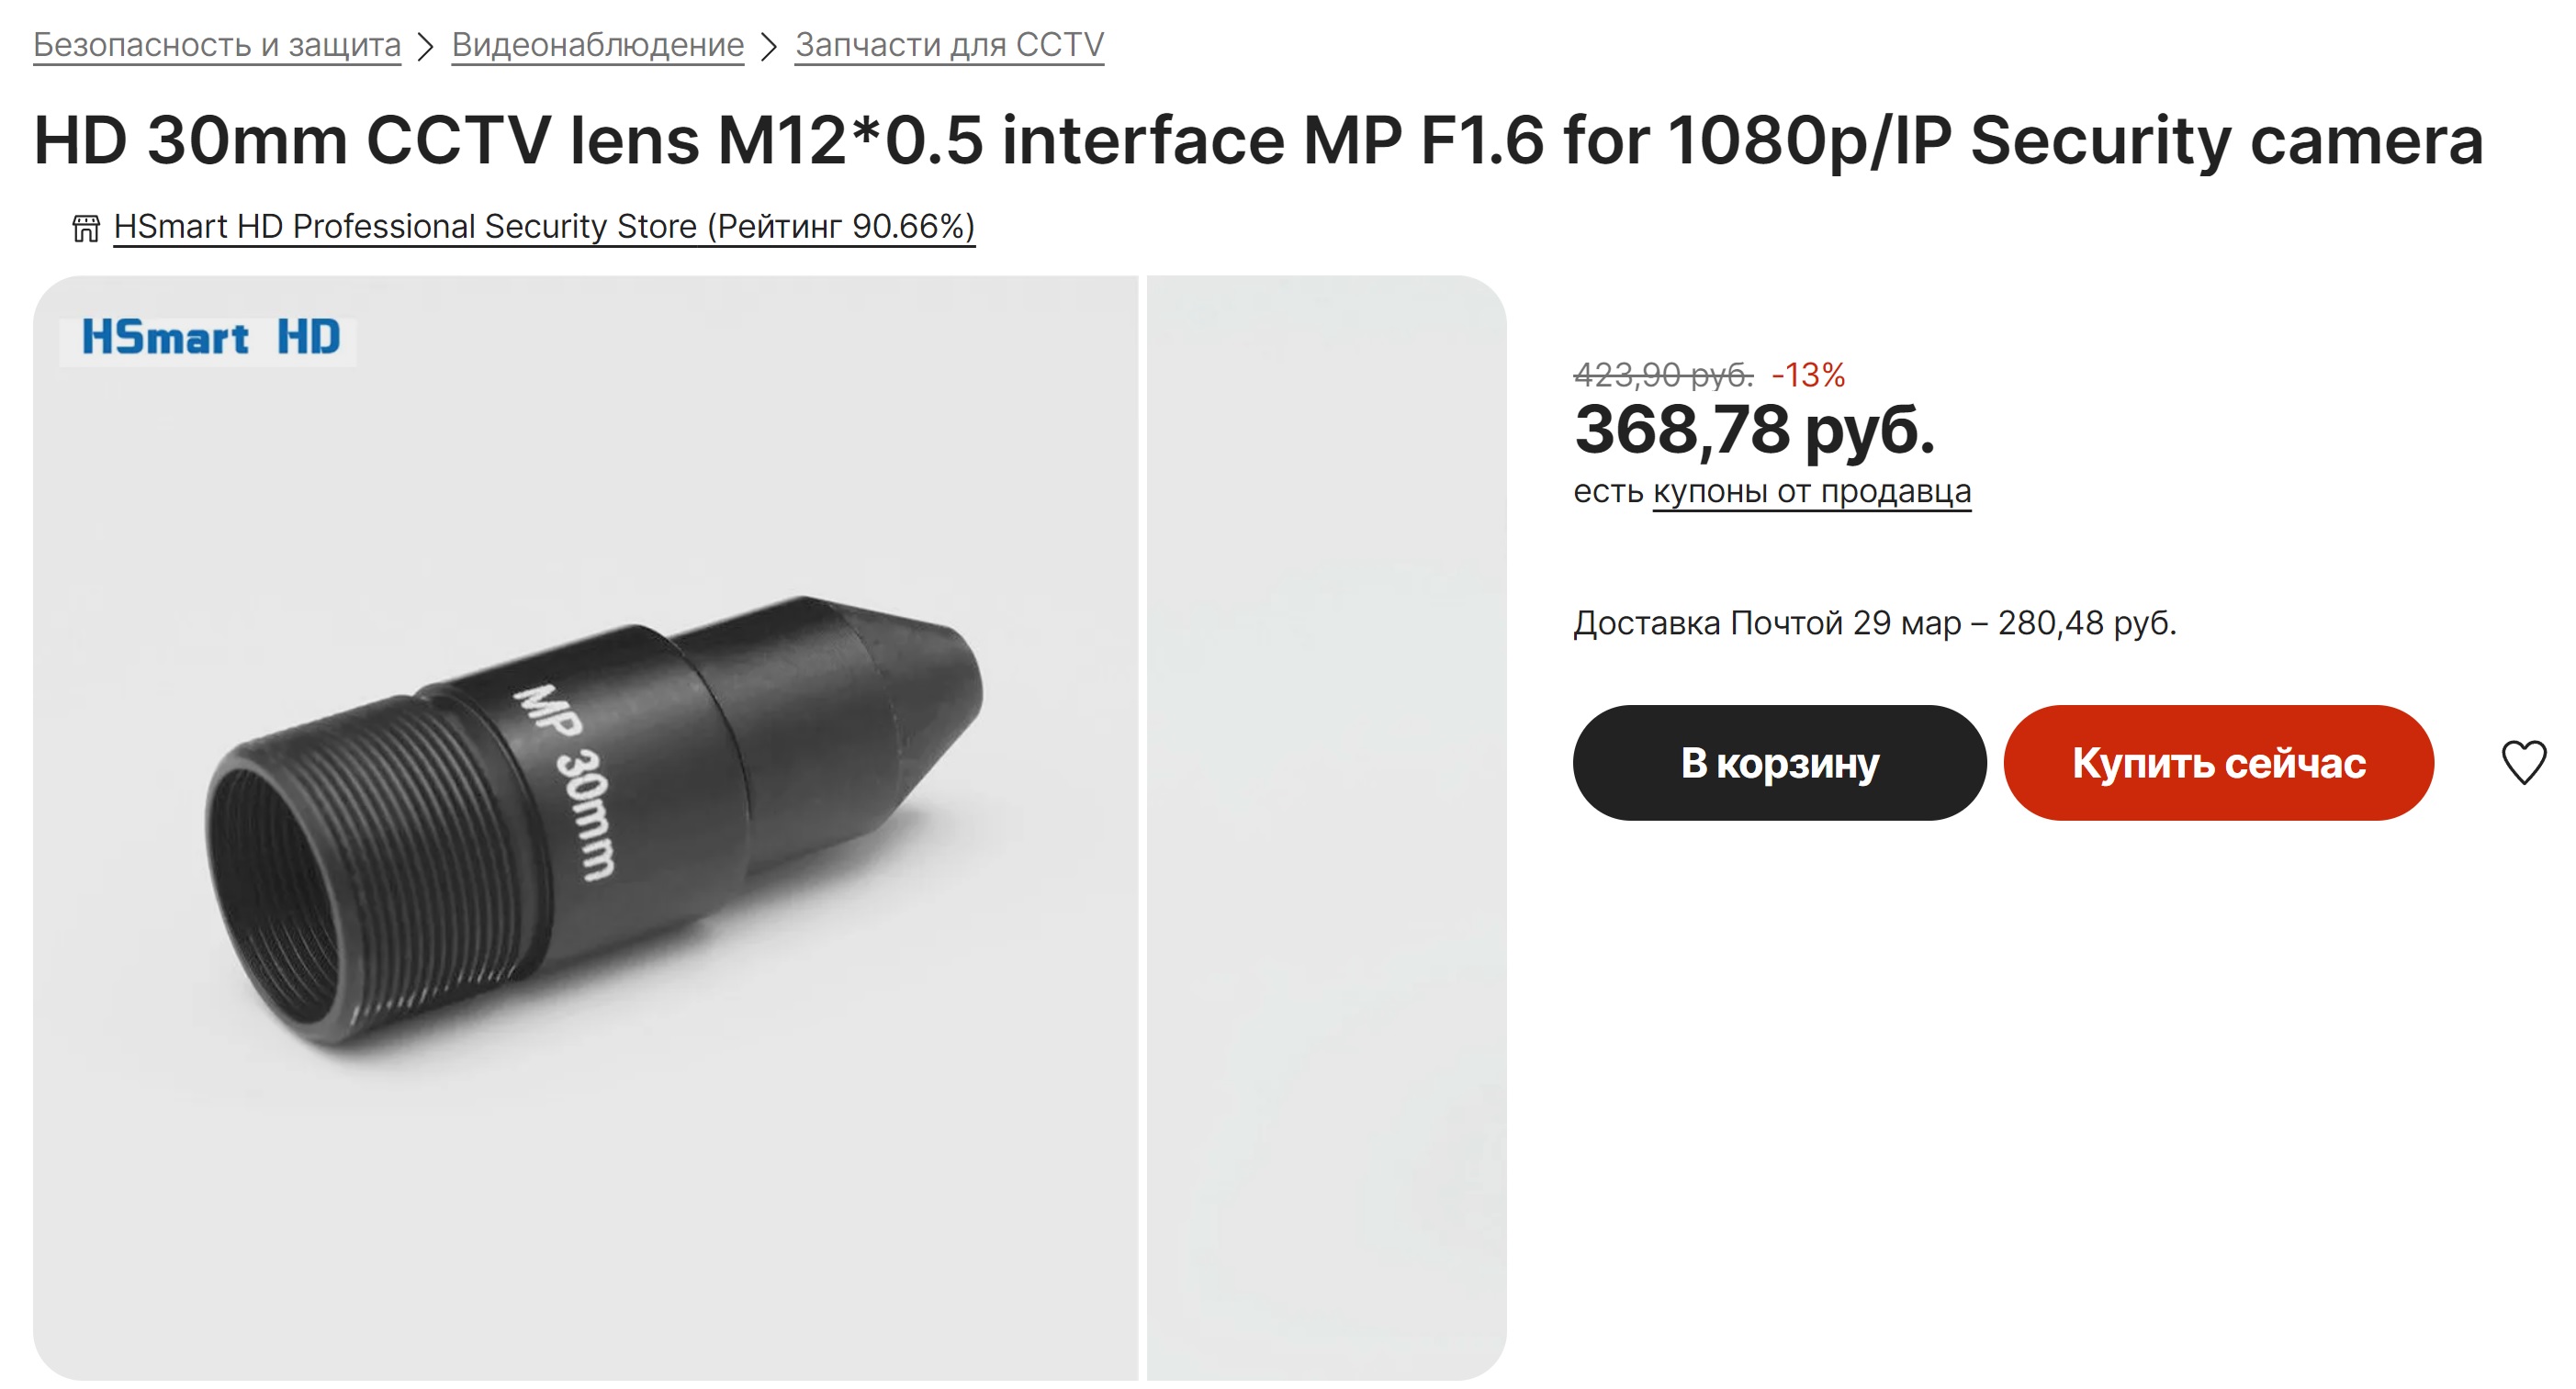Screen dimensions: 2576x1389
Task: Click chevron after Видеонаблюдение breadcrumb
Action: tap(769, 46)
